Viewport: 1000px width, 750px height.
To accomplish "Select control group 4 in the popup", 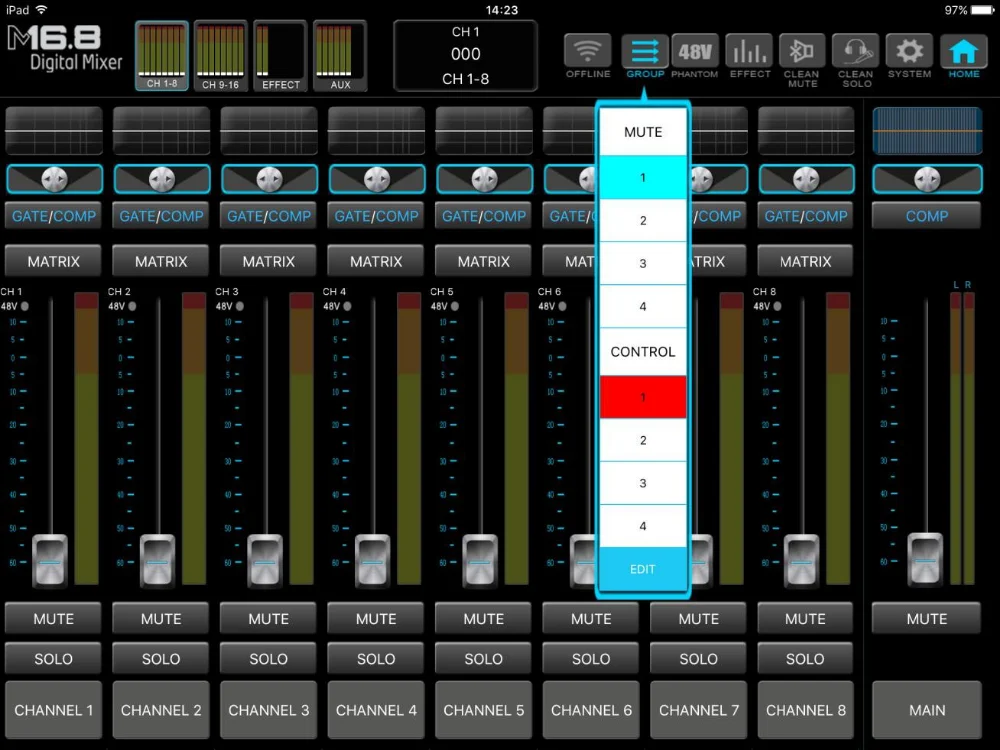I will coord(643,526).
